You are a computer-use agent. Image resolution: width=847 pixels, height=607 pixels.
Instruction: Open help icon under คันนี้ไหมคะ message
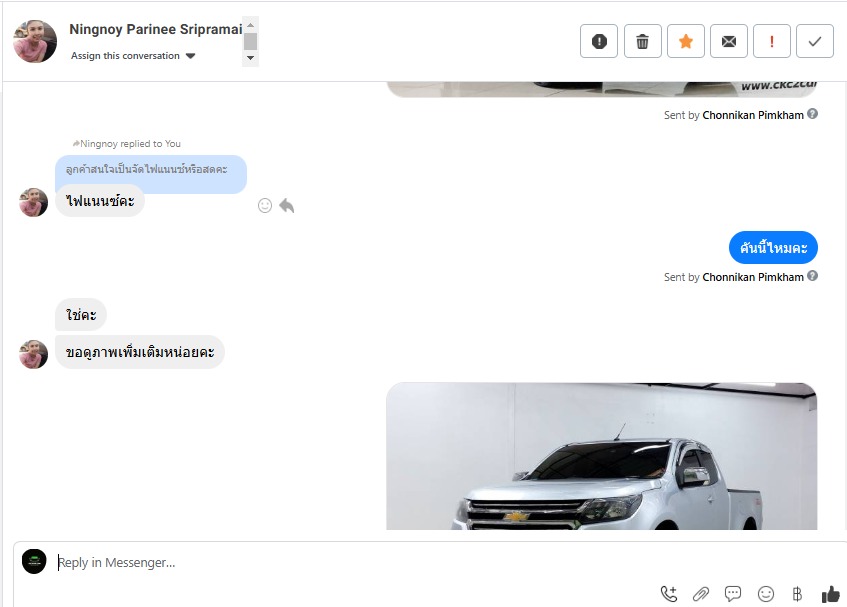point(812,276)
